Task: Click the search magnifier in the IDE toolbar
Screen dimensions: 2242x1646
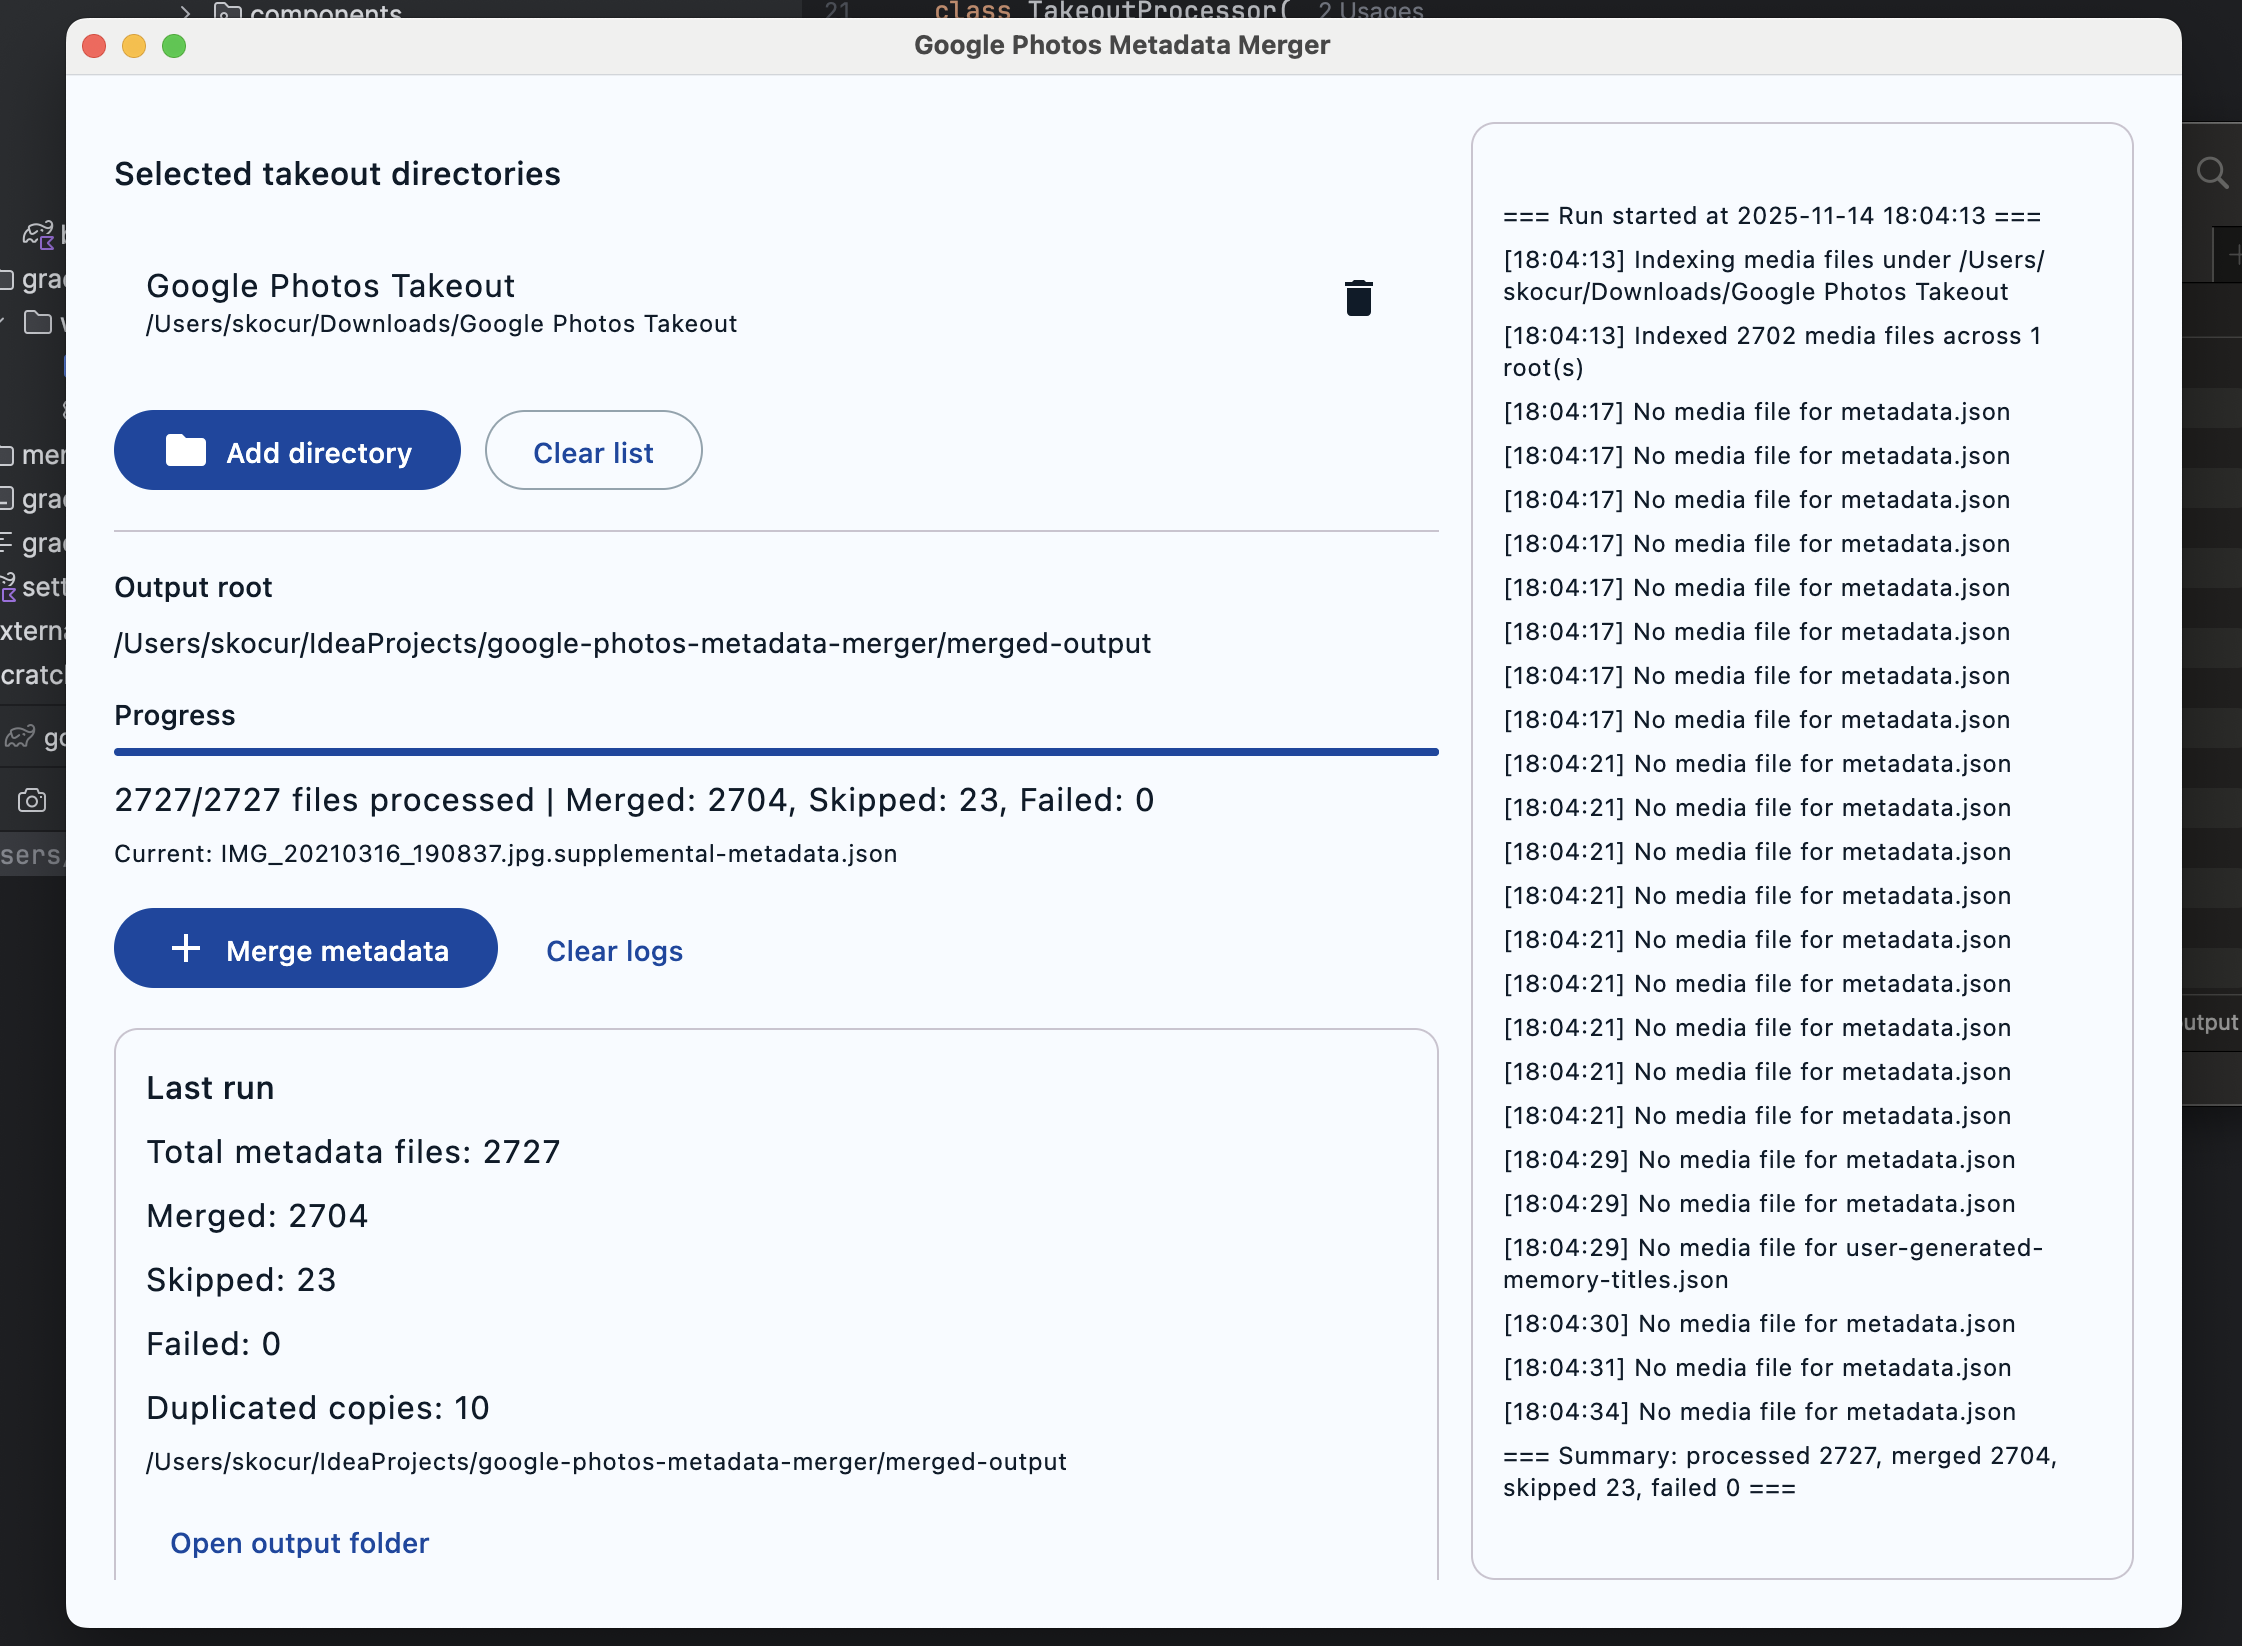Action: (2212, 172)
